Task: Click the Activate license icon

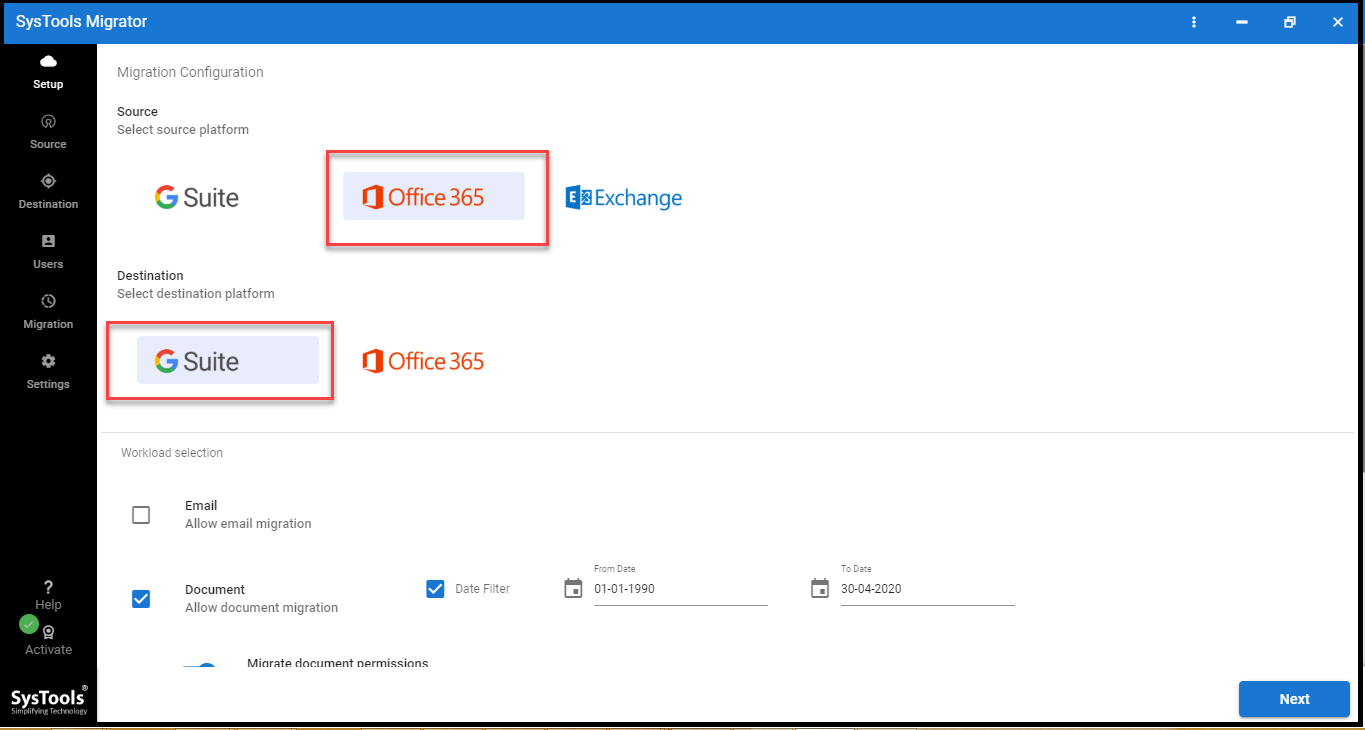Action: pos(48,632)
